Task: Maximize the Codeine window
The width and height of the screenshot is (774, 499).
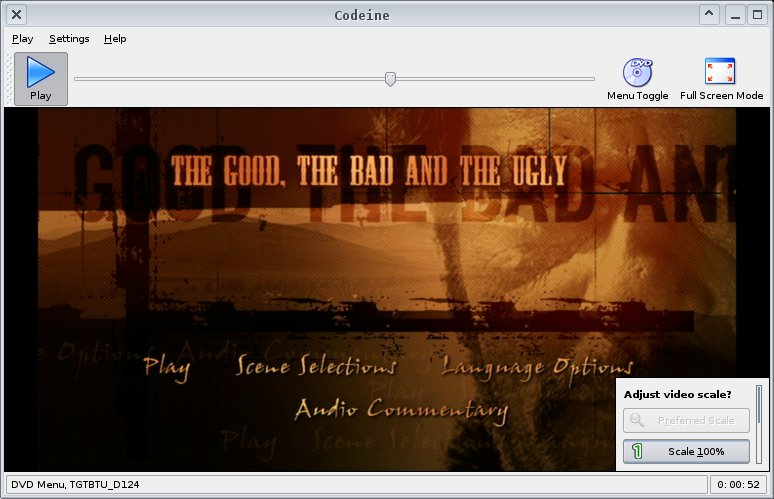Action: (758, 15)
